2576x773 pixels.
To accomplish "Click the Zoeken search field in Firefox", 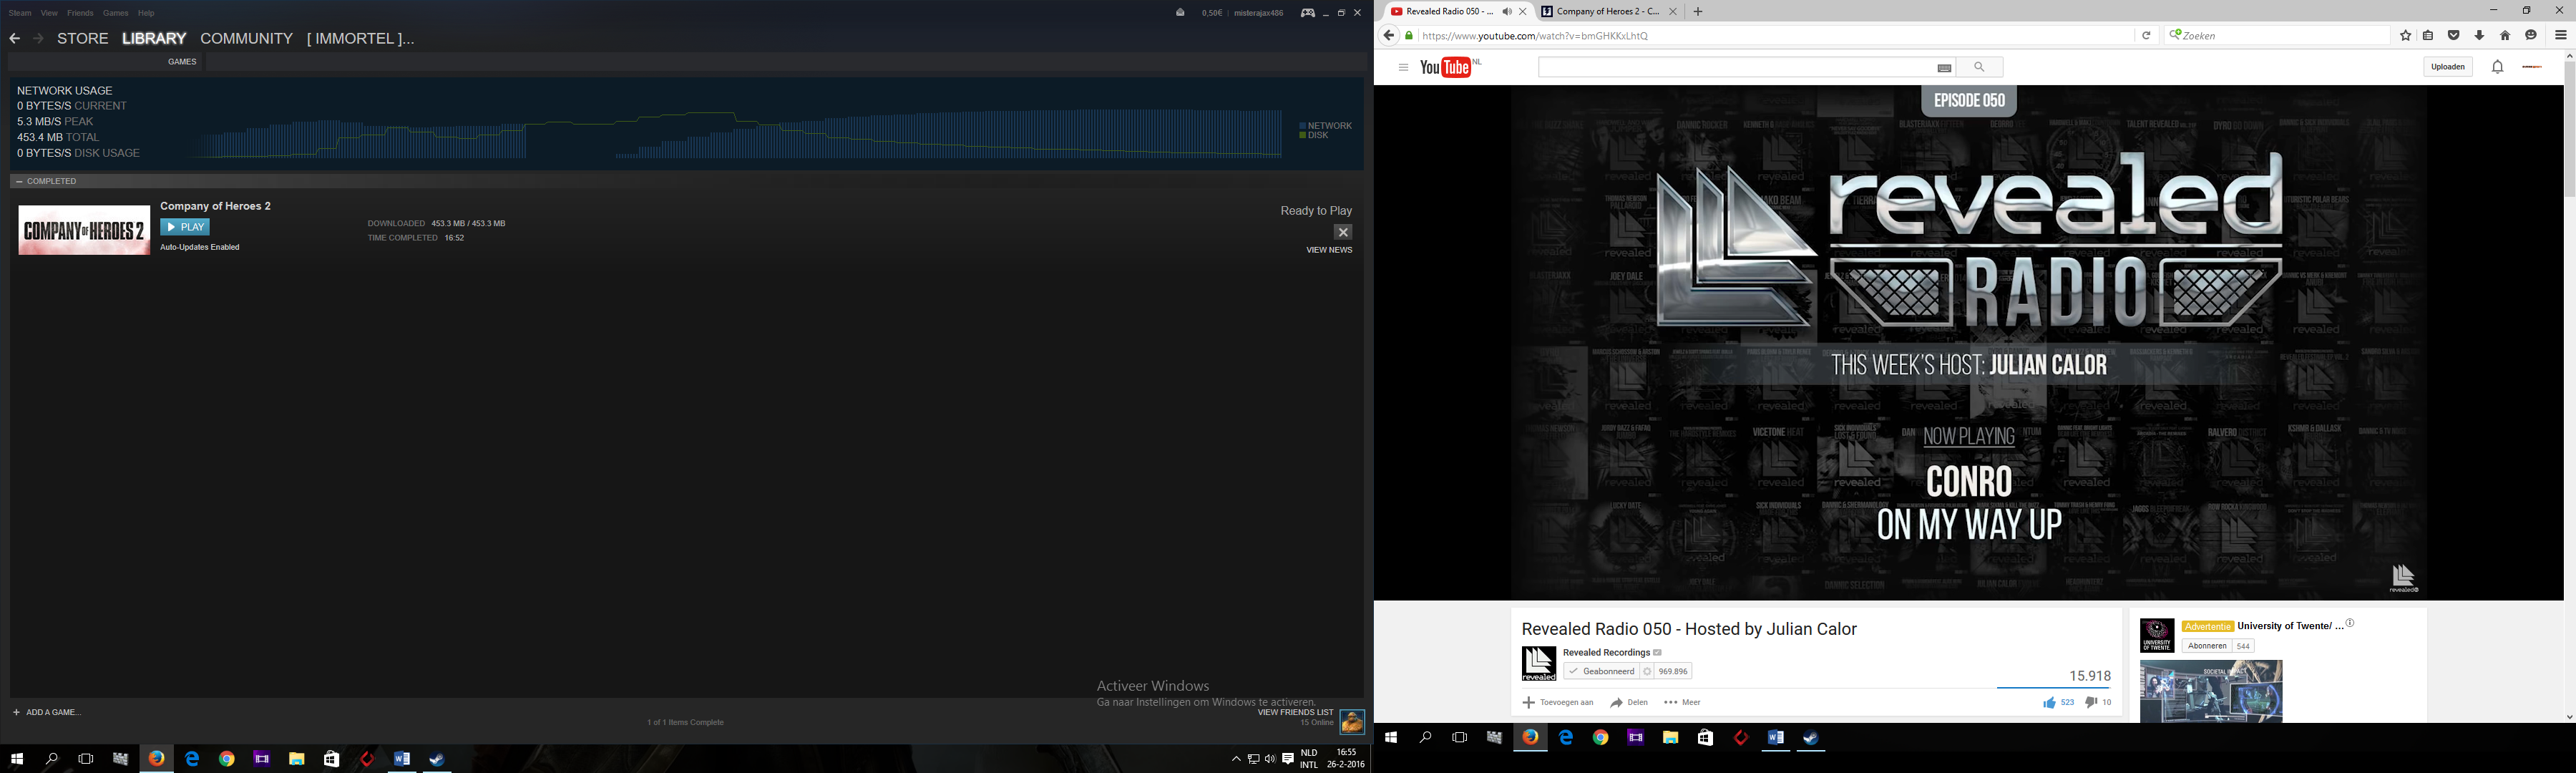I will 2277,36.
